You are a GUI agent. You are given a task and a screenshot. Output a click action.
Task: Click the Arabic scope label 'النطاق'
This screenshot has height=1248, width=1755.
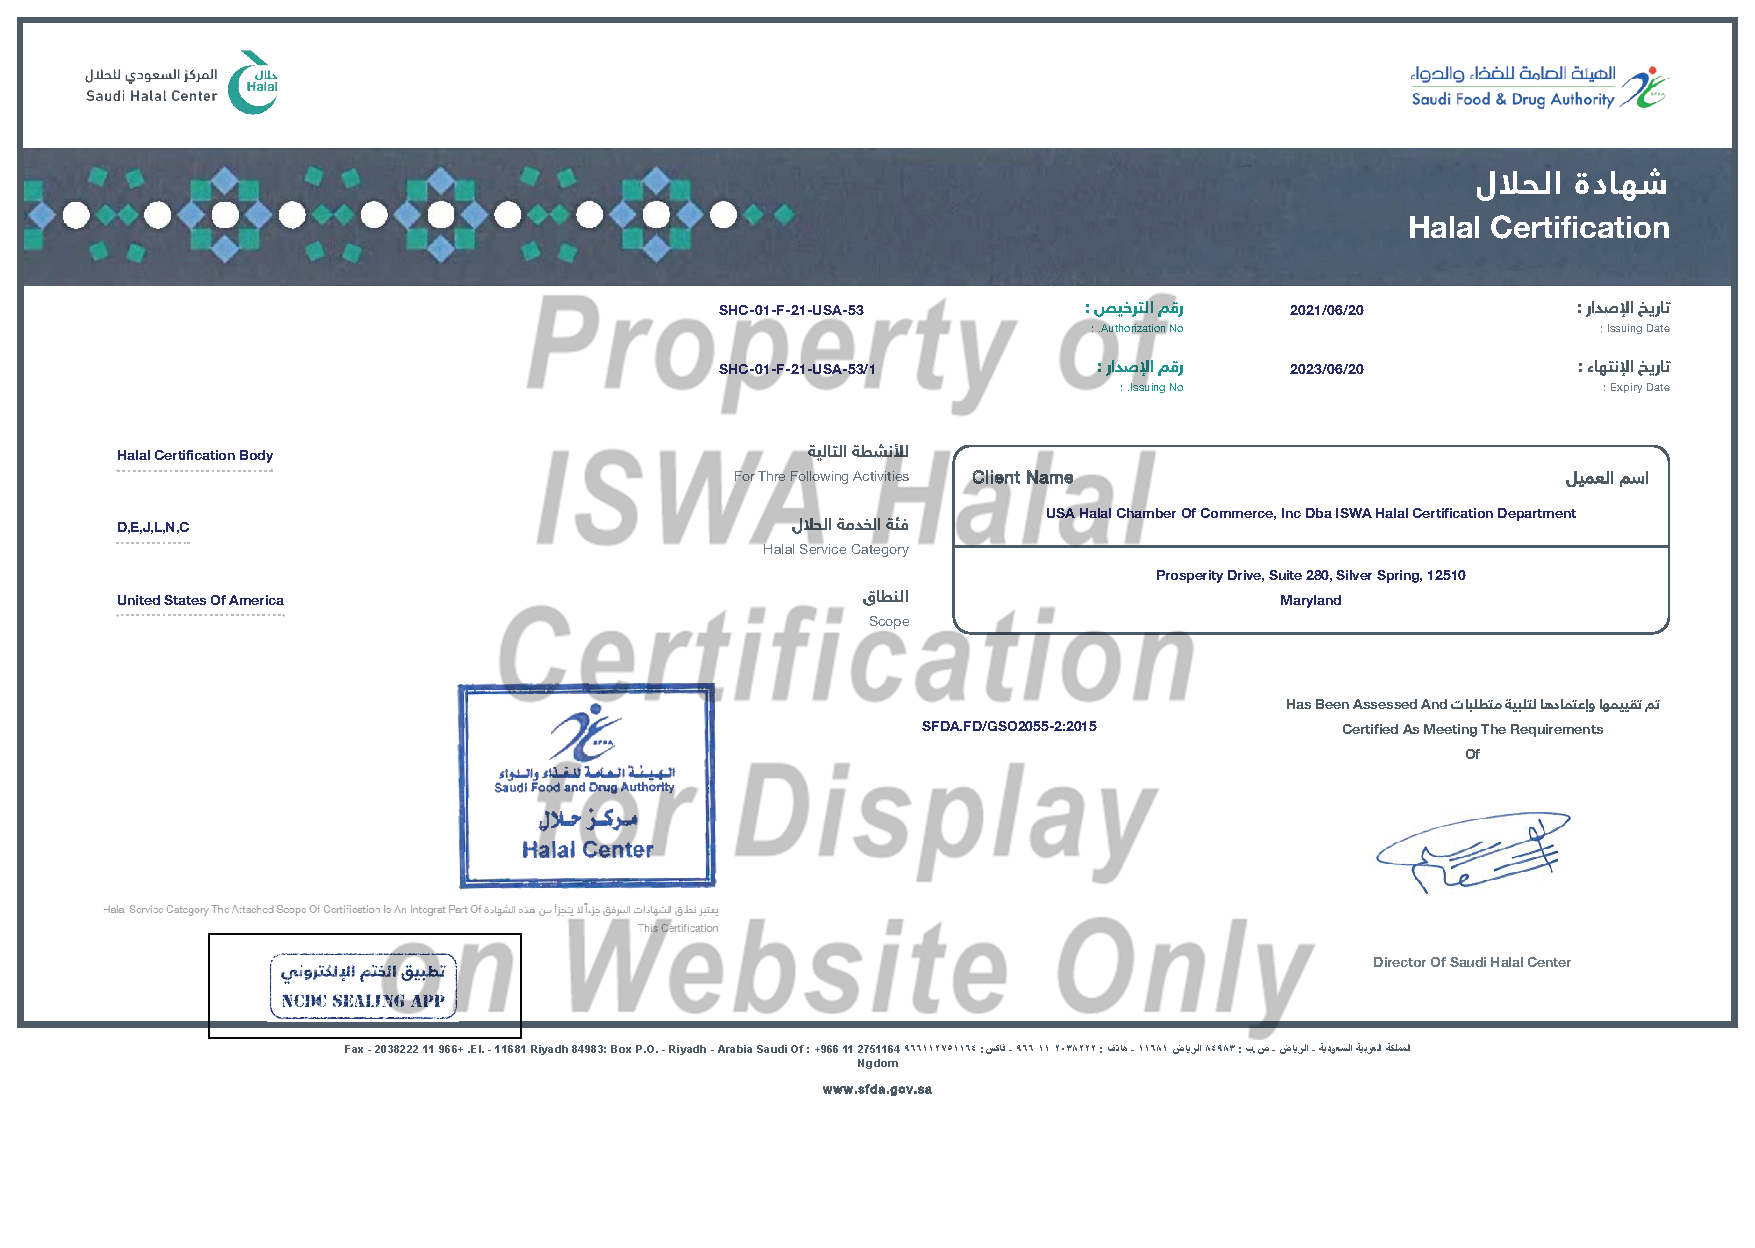tap(886, 597)
